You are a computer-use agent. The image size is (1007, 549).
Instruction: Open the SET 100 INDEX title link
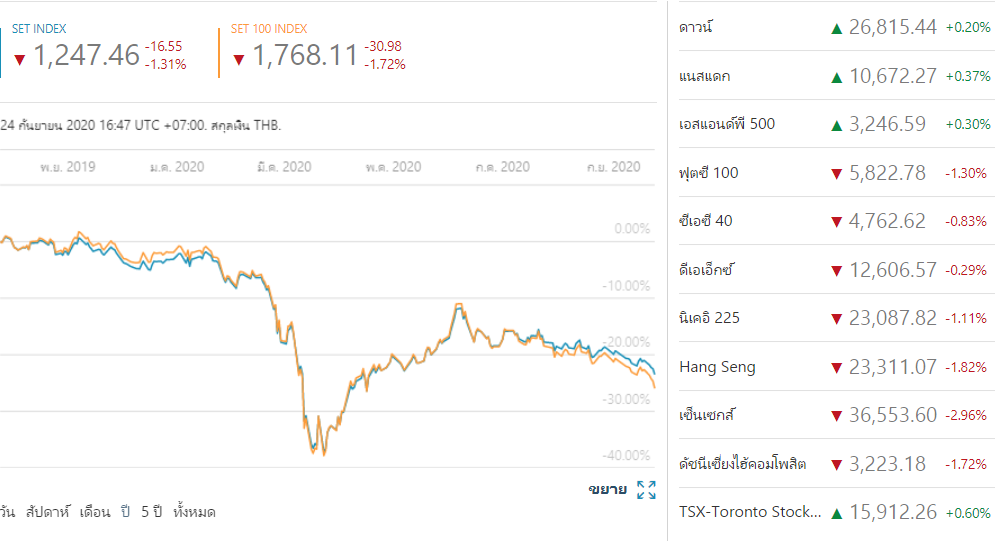[x=269, y=29]
